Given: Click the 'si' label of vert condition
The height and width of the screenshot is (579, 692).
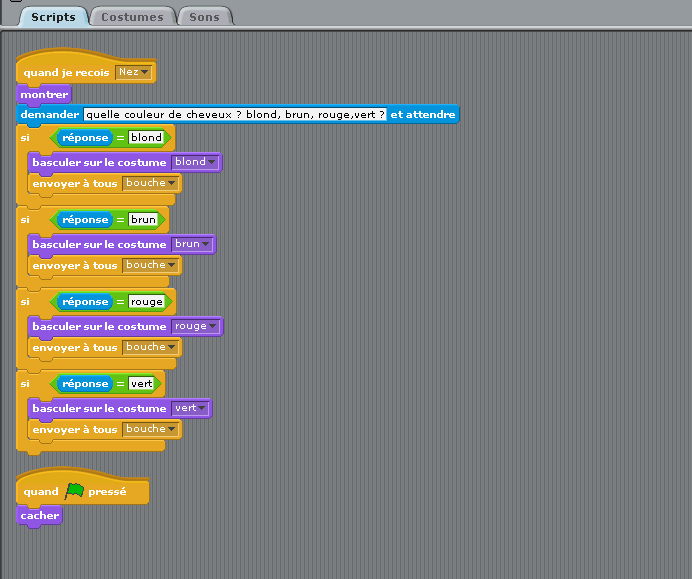Looking at the screenshot, I should (25, 384).
